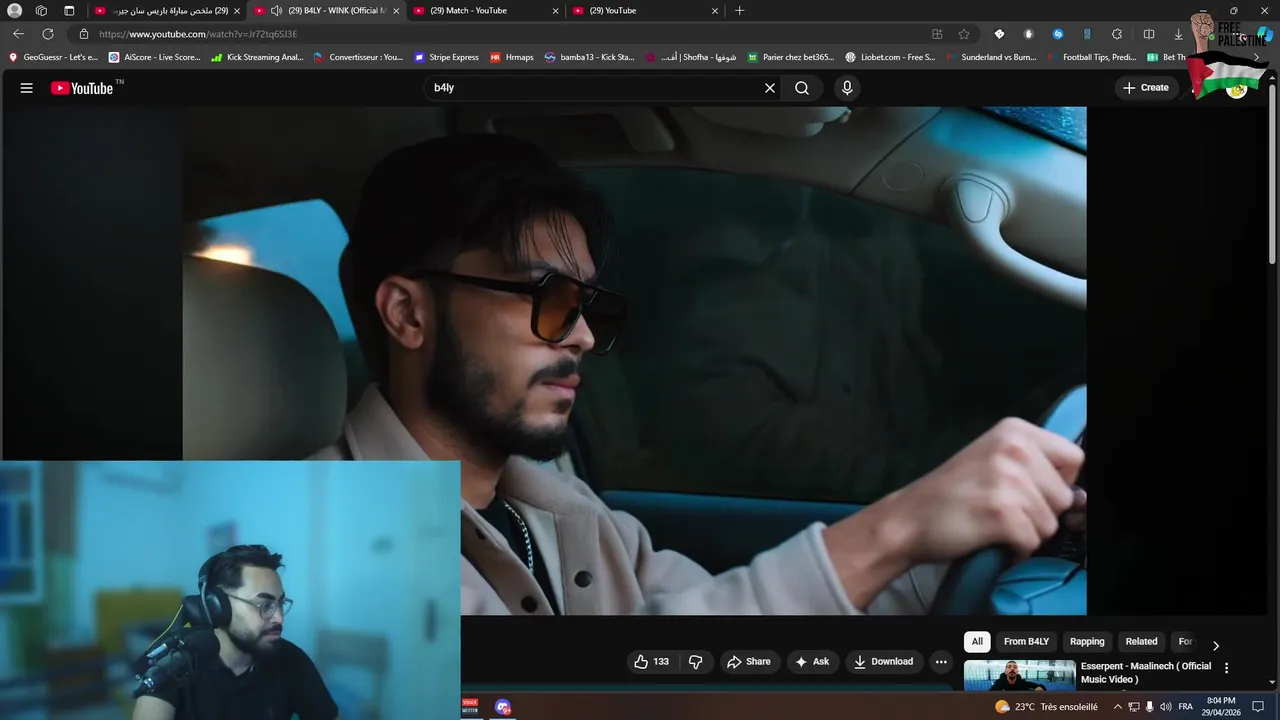This screenshot has width=1280, height=720.
Task: Close the B4LY - WINK tab
Action: point(396,11)
